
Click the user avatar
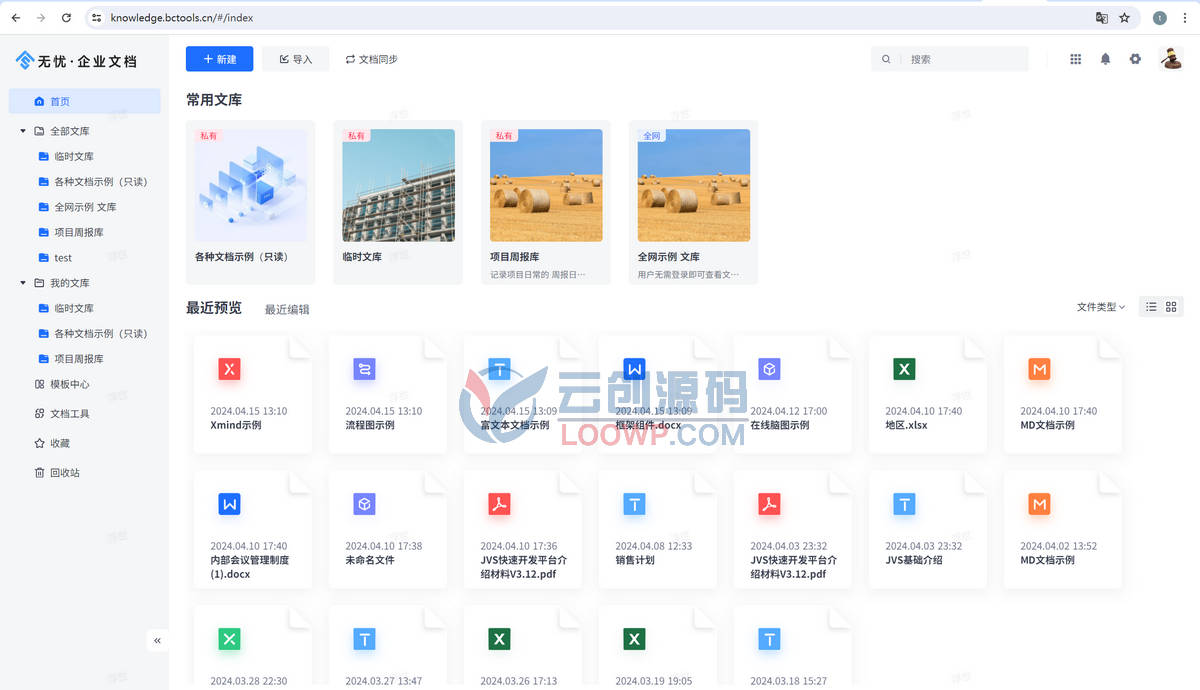(x=1171, y=58)
